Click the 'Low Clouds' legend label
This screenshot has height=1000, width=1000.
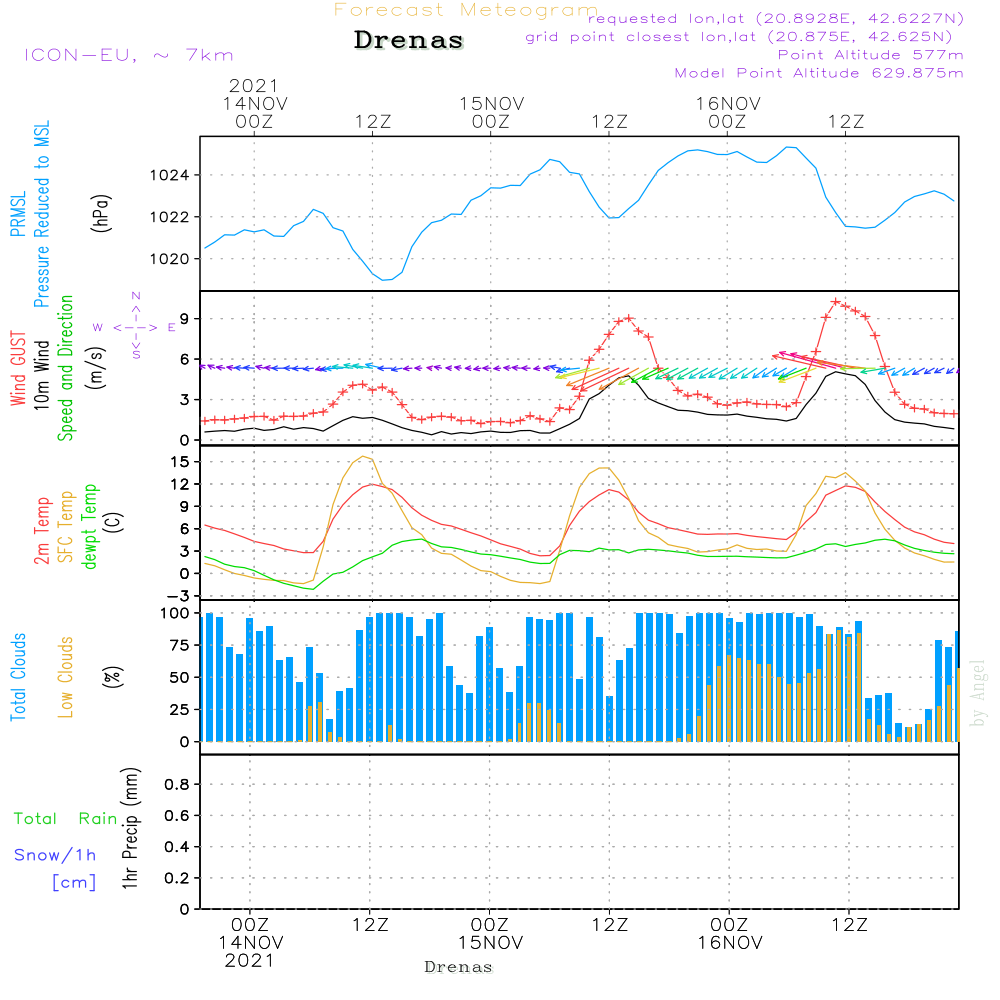66,677
